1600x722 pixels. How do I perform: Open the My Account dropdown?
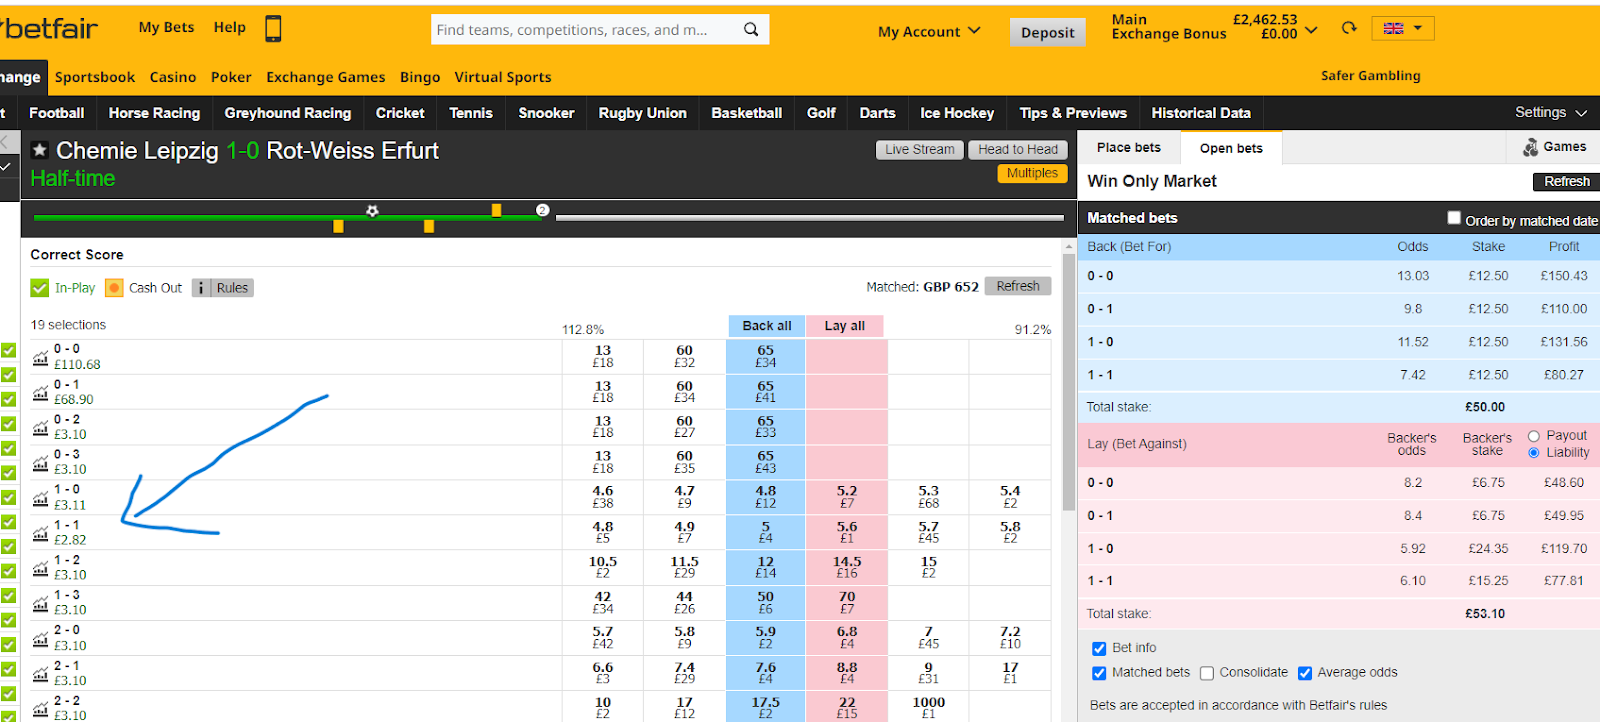tap(929, 32)
